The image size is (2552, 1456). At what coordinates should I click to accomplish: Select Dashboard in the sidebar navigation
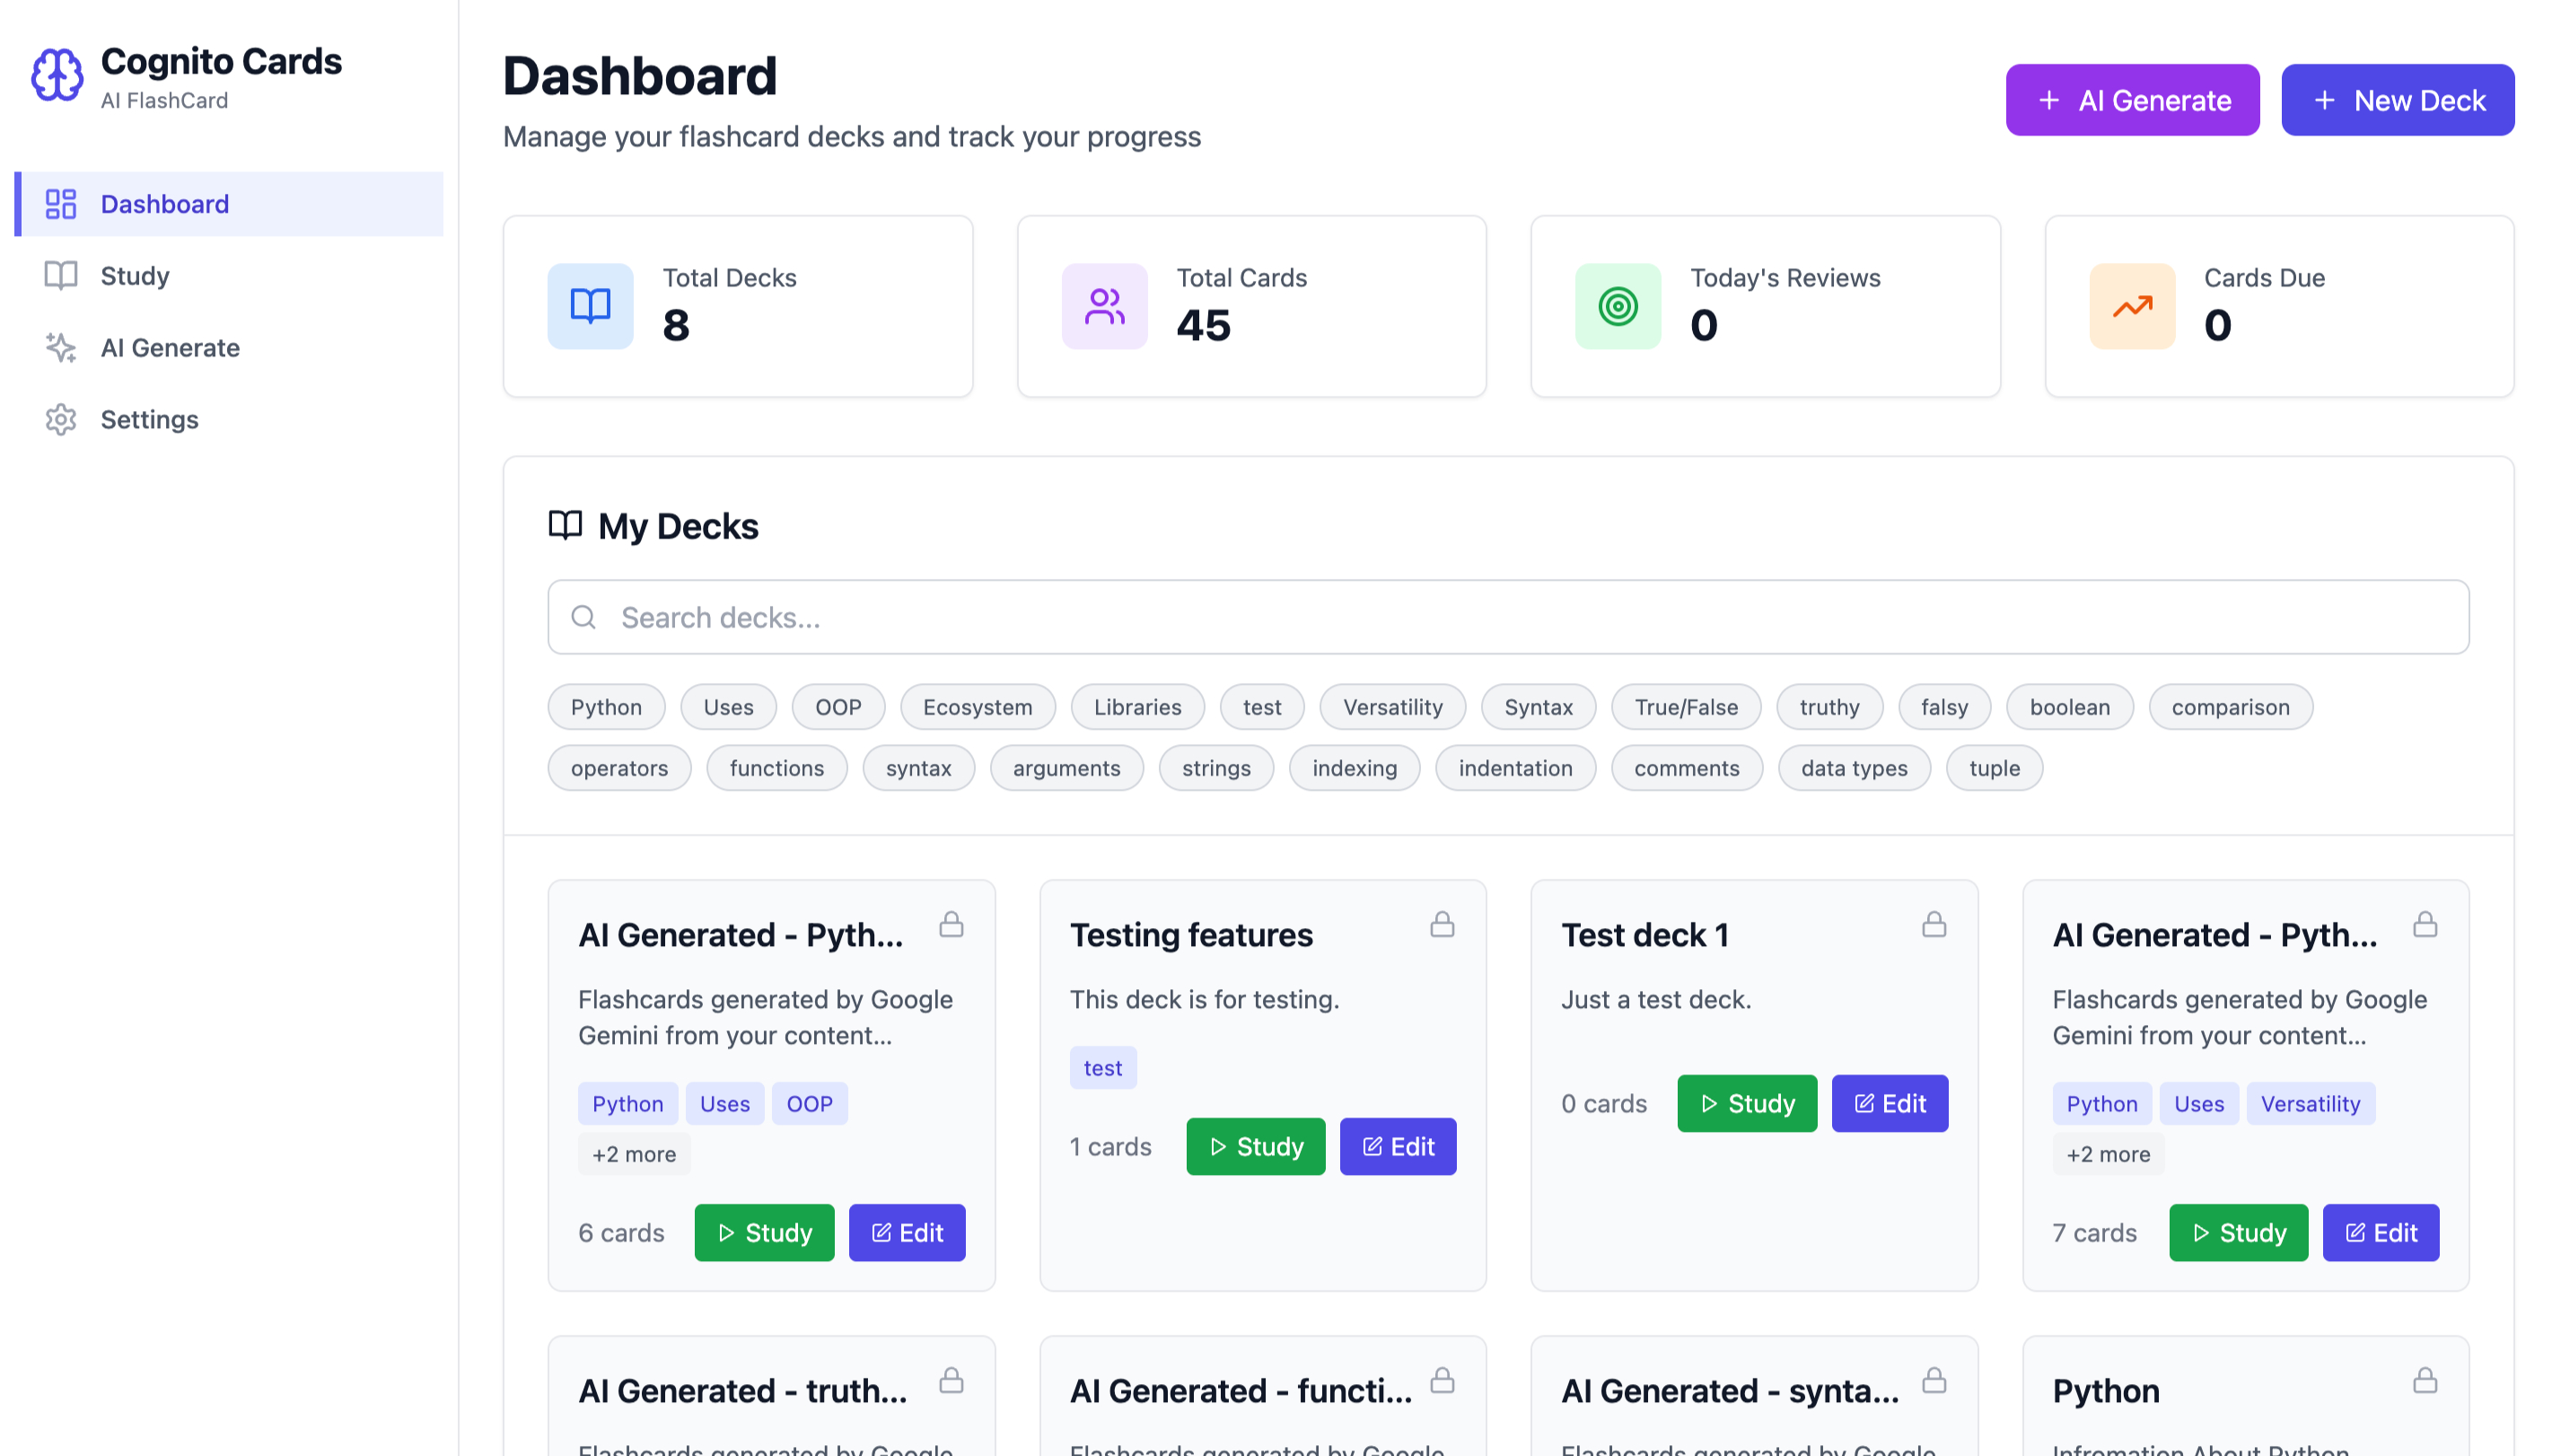[165, 203]
